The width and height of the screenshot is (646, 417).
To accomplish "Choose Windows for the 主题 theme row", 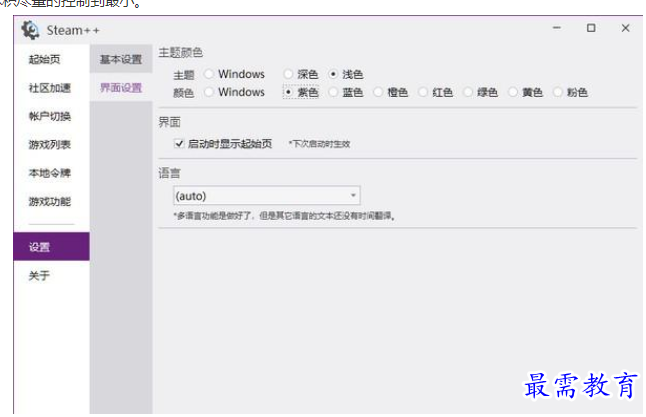I will point(235,74).
